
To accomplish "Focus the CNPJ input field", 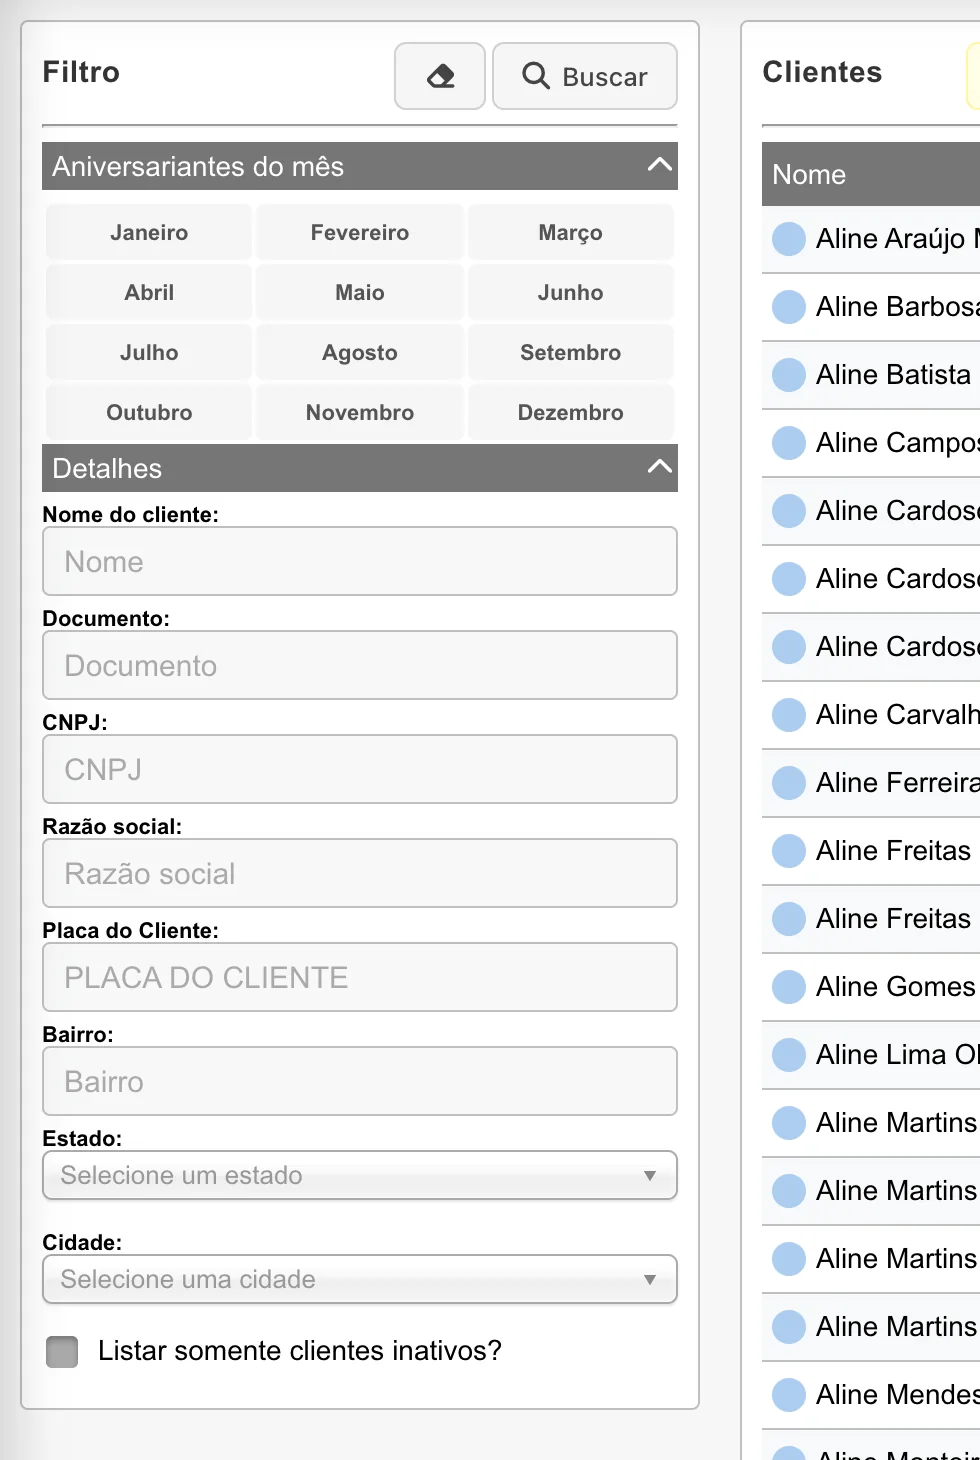I will pos(360,769).
